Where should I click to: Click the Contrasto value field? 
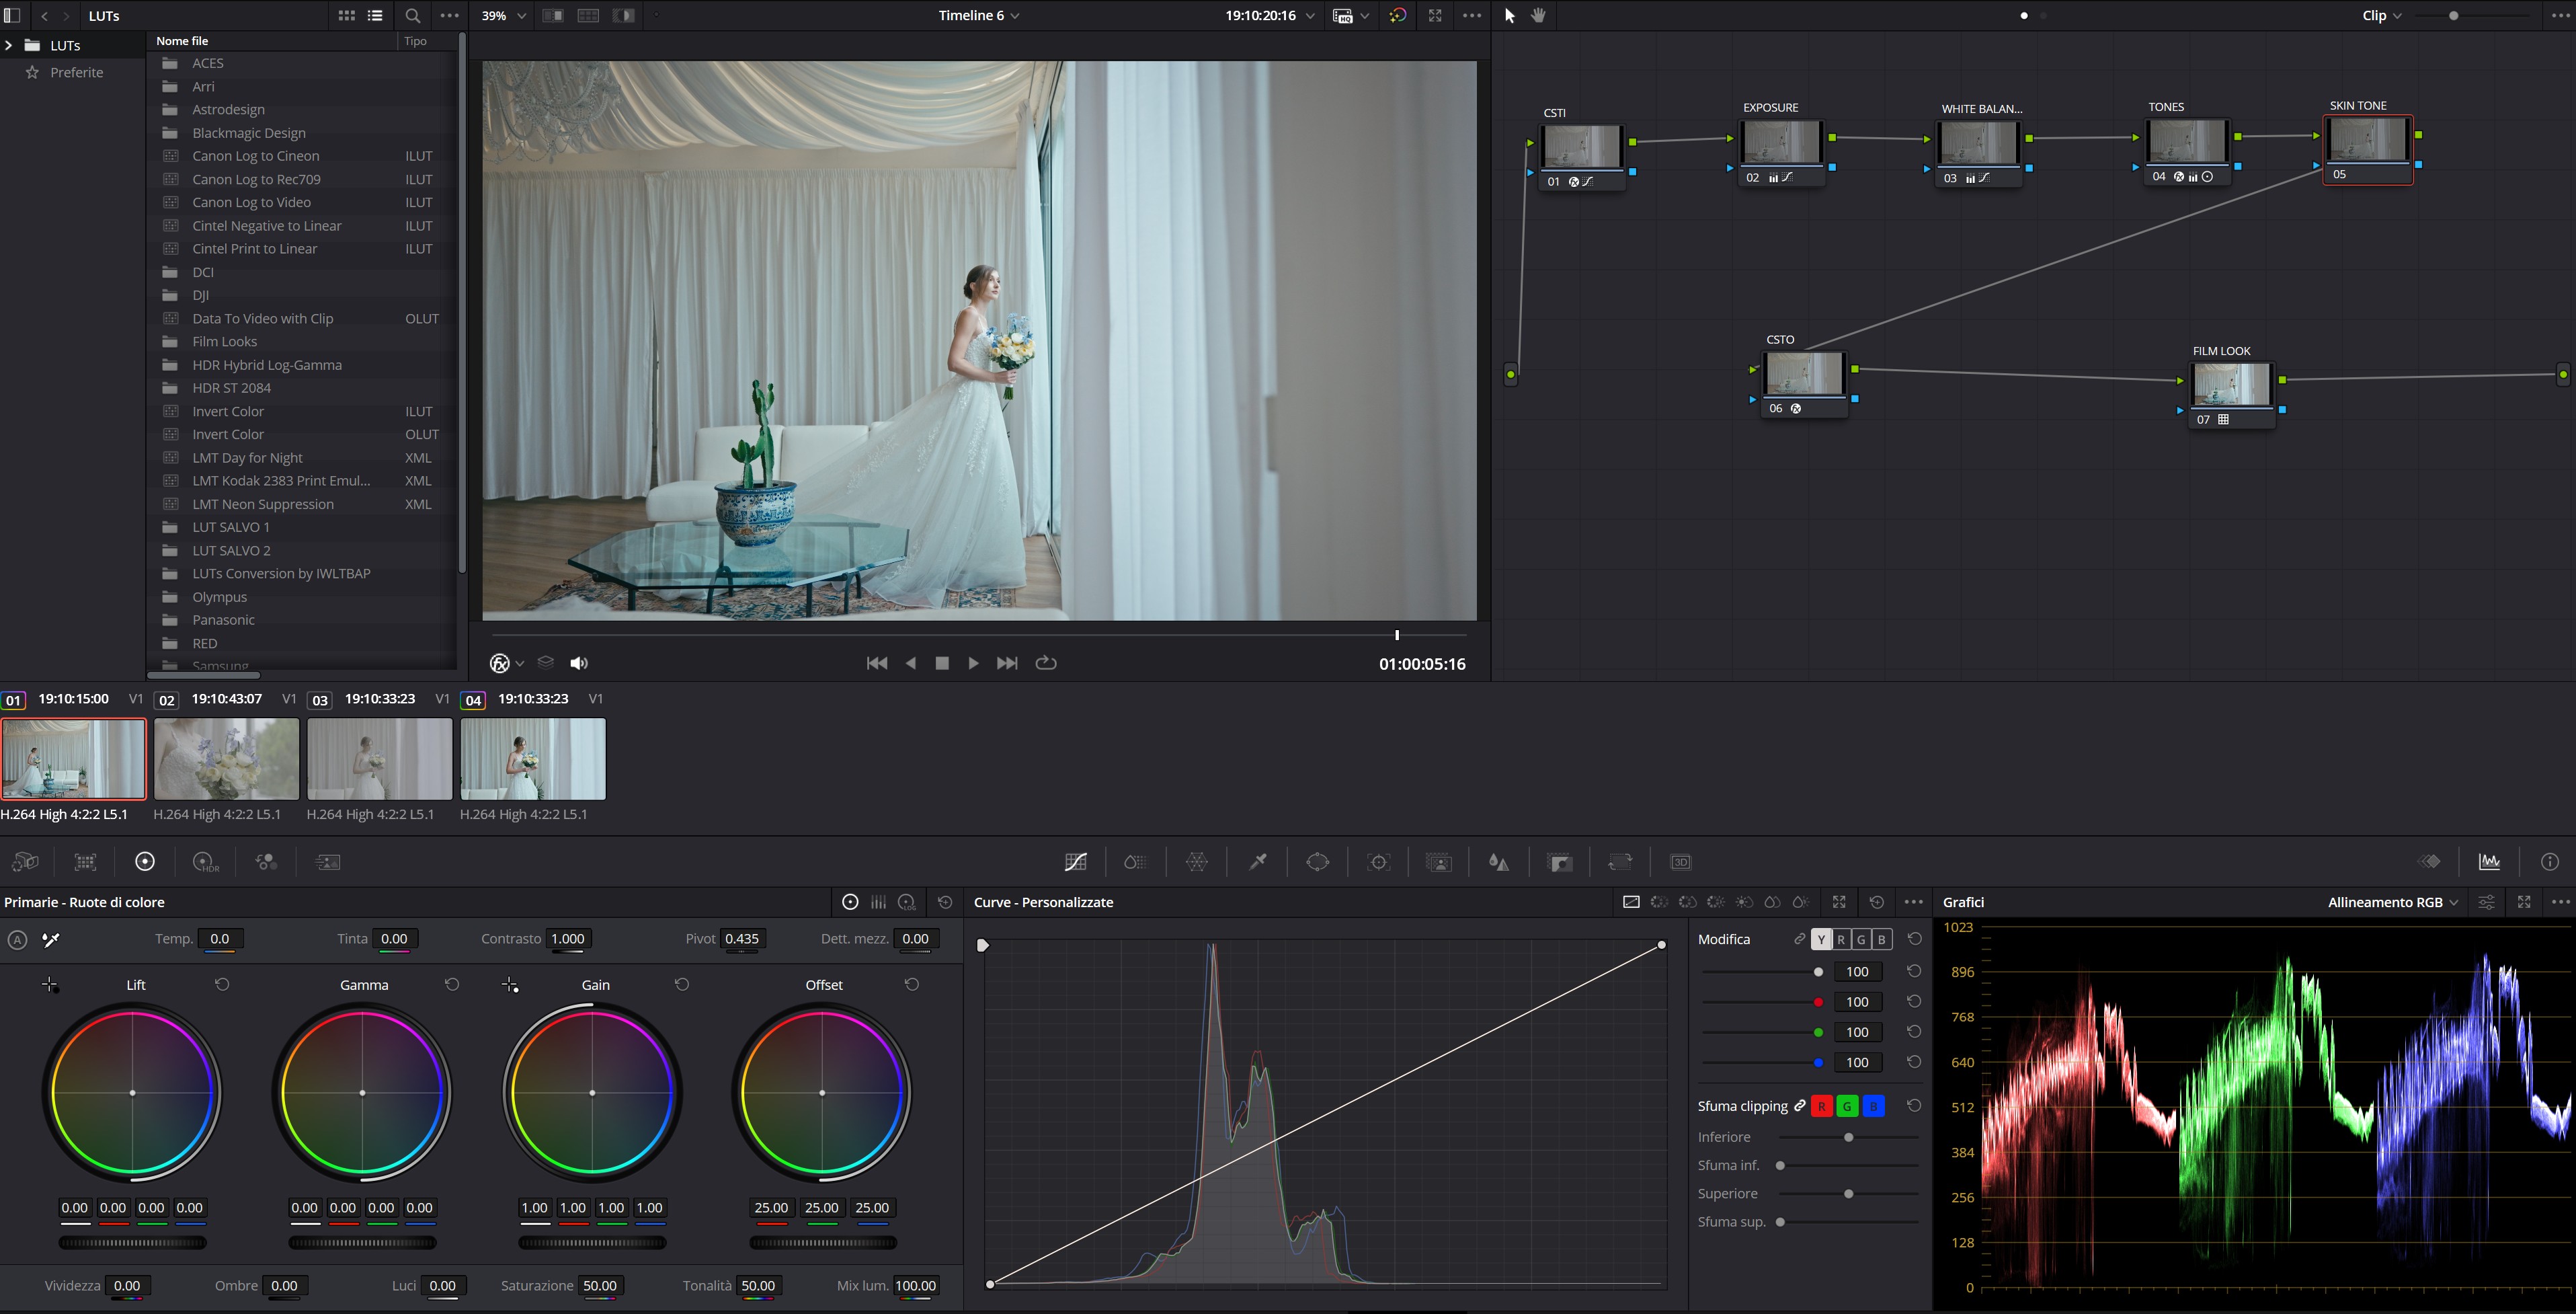[568, 939]
